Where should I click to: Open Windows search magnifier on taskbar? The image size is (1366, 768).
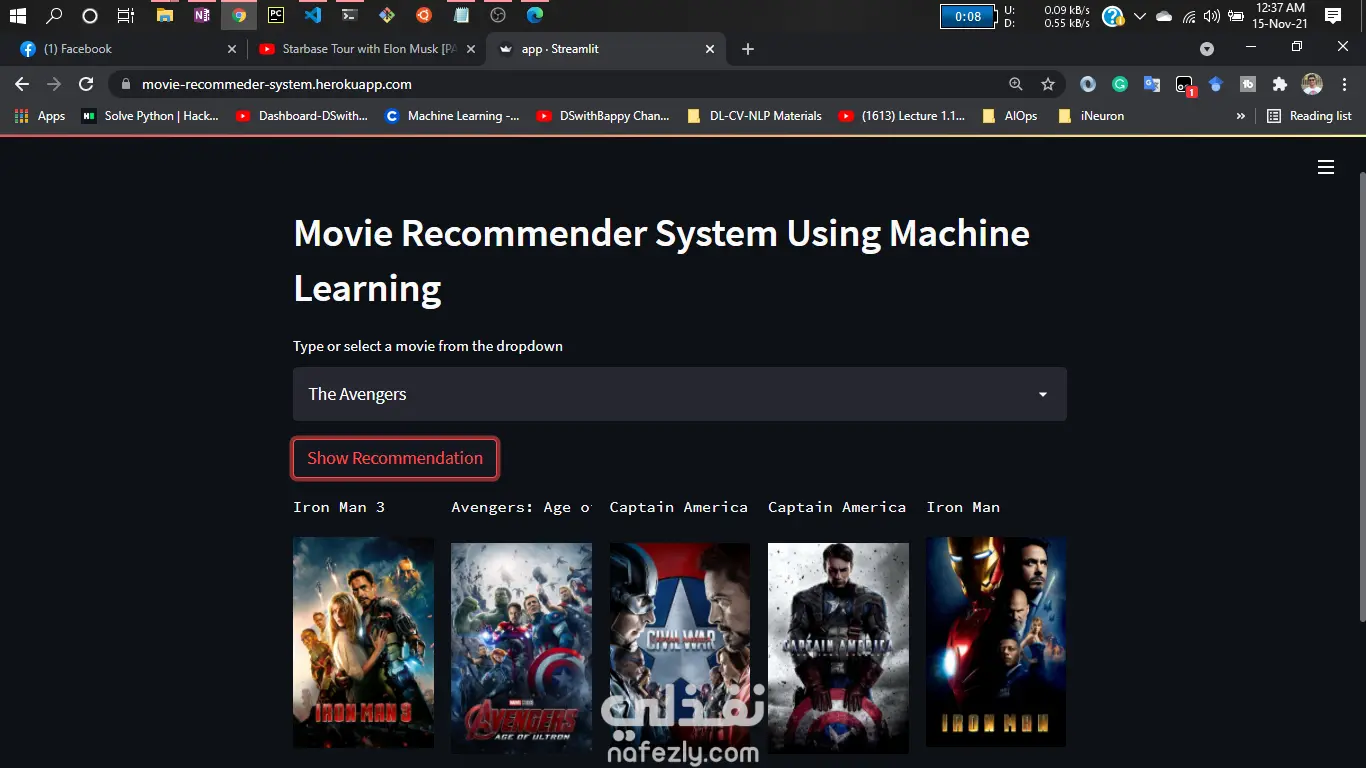(54, 15)
